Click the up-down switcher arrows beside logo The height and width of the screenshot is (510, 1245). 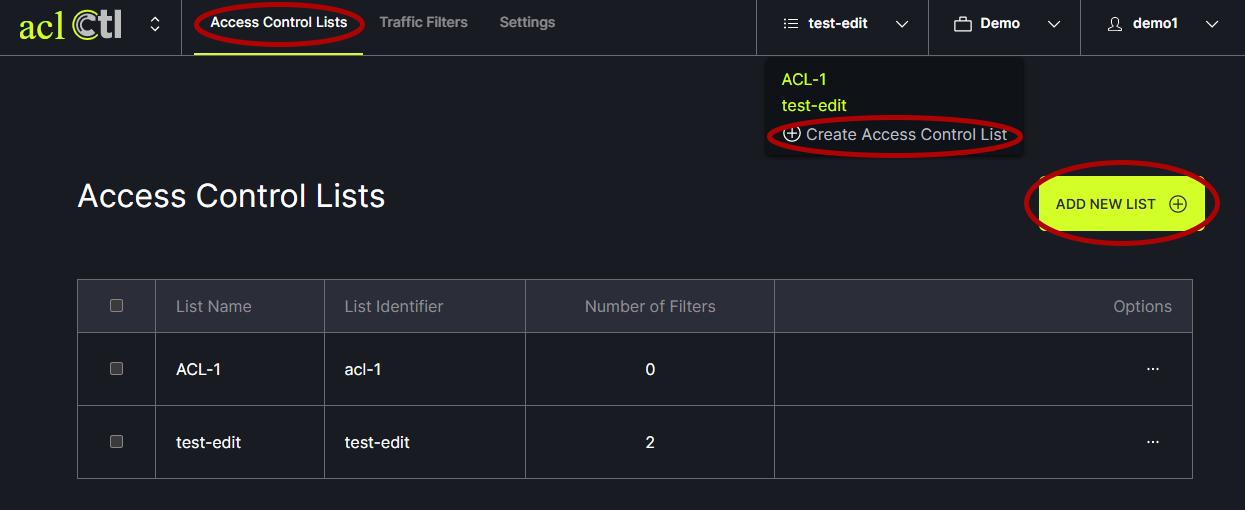click(155, 24)
